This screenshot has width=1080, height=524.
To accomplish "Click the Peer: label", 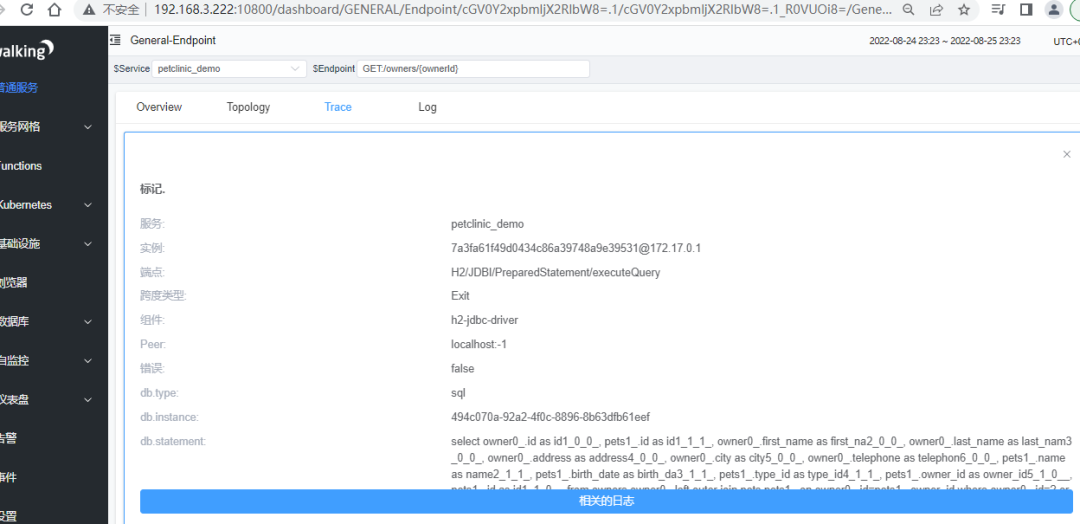I will (152, 344).
